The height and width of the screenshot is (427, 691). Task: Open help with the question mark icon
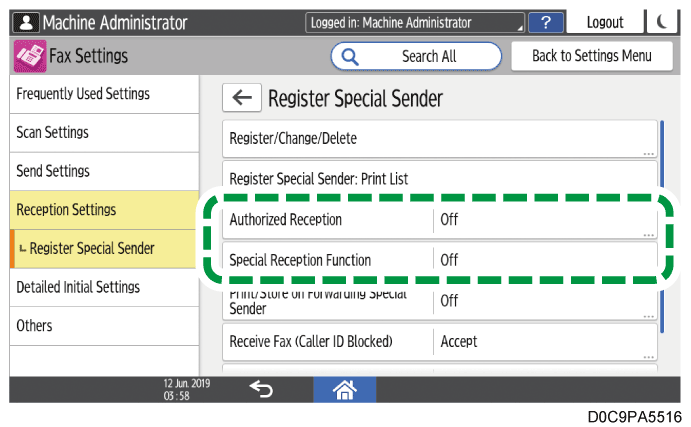[x=545, y=22]
